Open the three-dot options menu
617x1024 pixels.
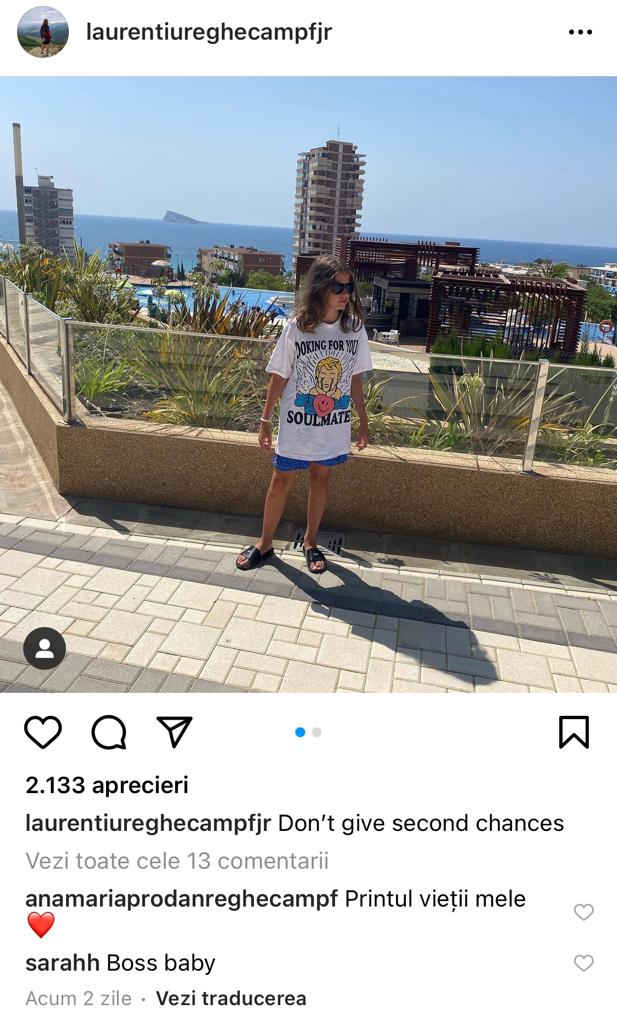tap(580, 32)
